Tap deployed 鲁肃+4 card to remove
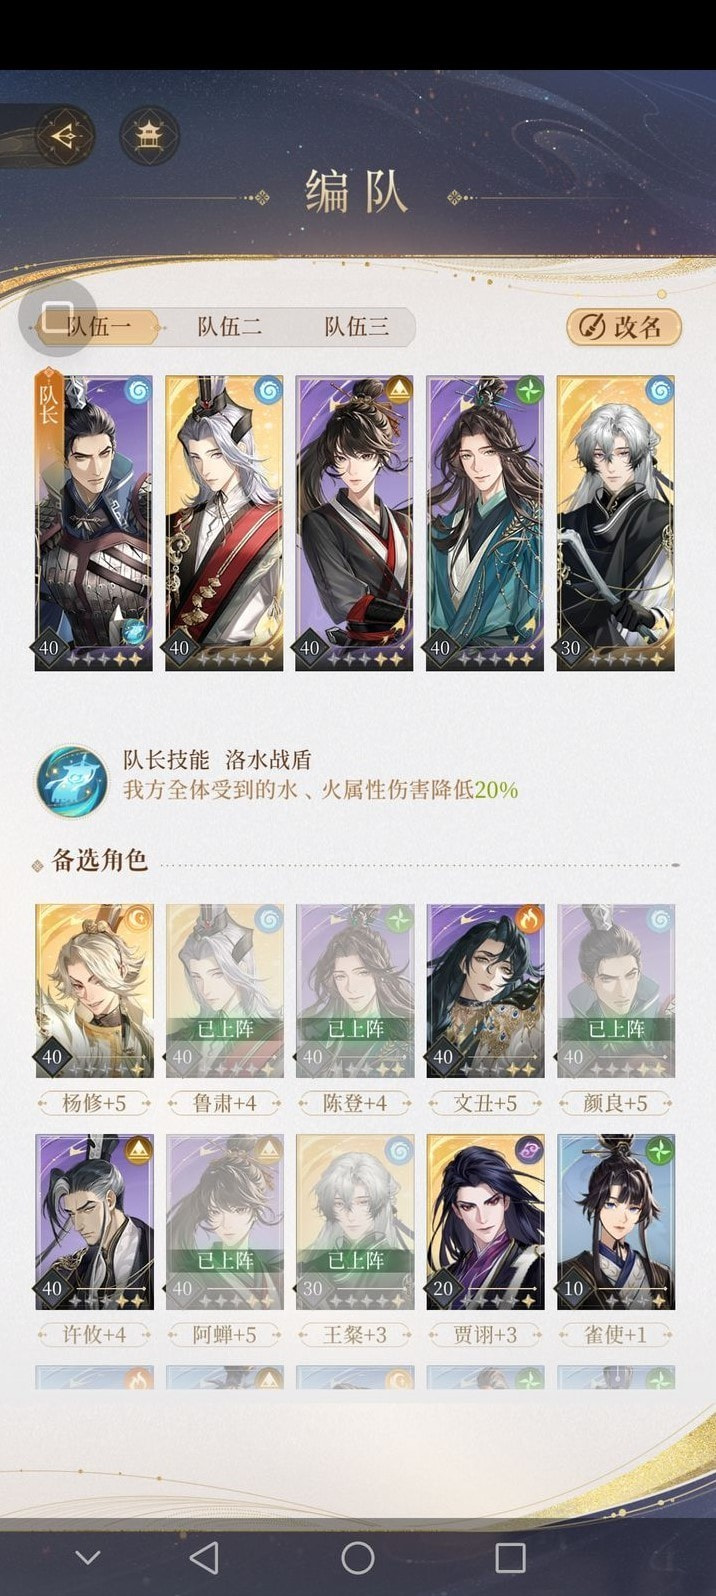The image size is (716, 1596). (224, 991)
